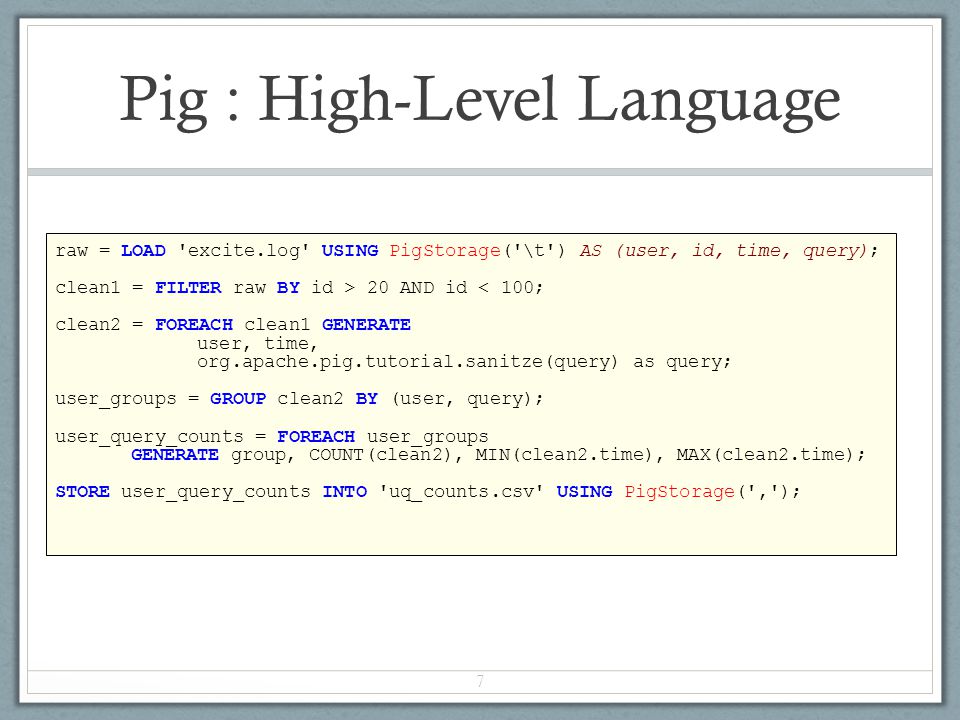Click the 'excite.log' filename string
Viewport: 960px width, 720px height.
tap(244, 251)
